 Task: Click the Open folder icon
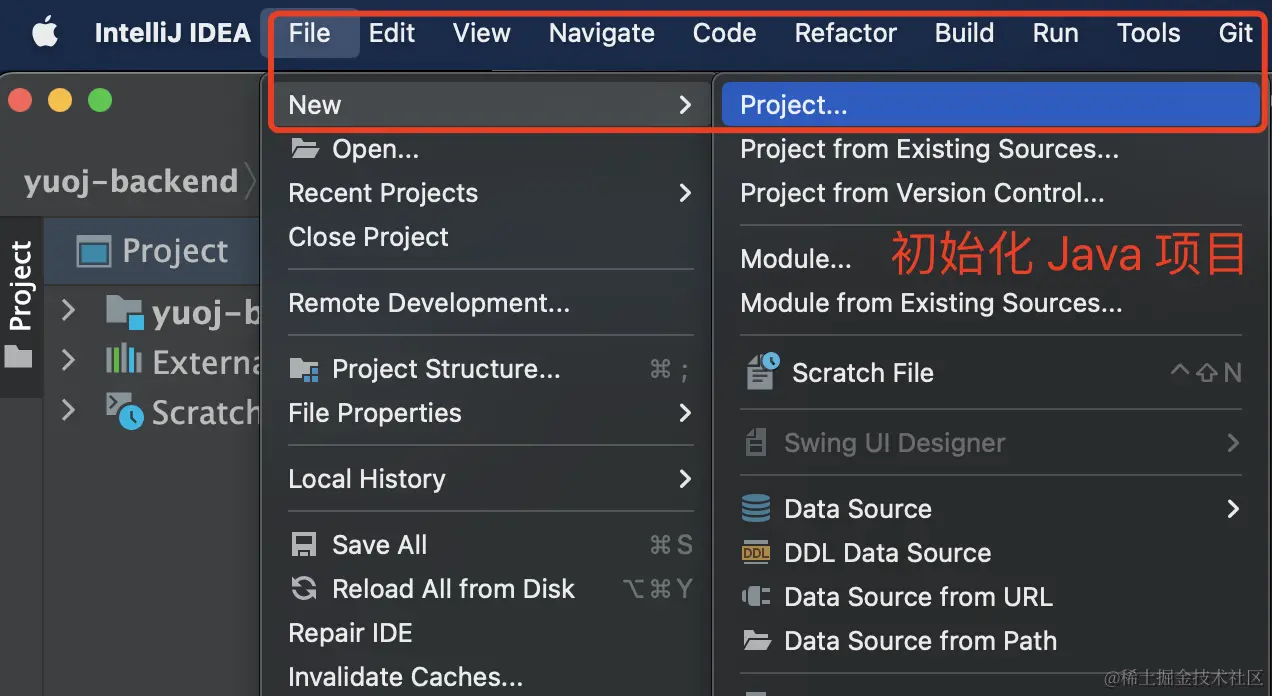(x=304, y=149)
